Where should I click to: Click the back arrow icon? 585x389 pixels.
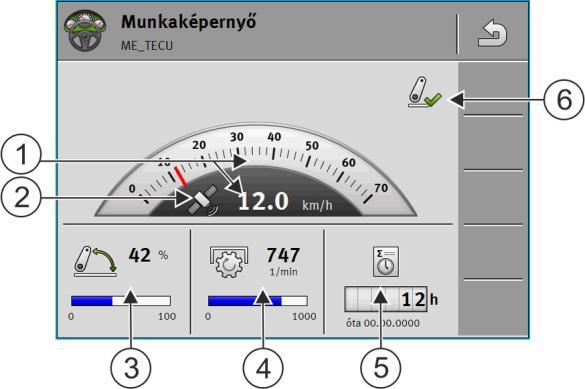point(492,34)
